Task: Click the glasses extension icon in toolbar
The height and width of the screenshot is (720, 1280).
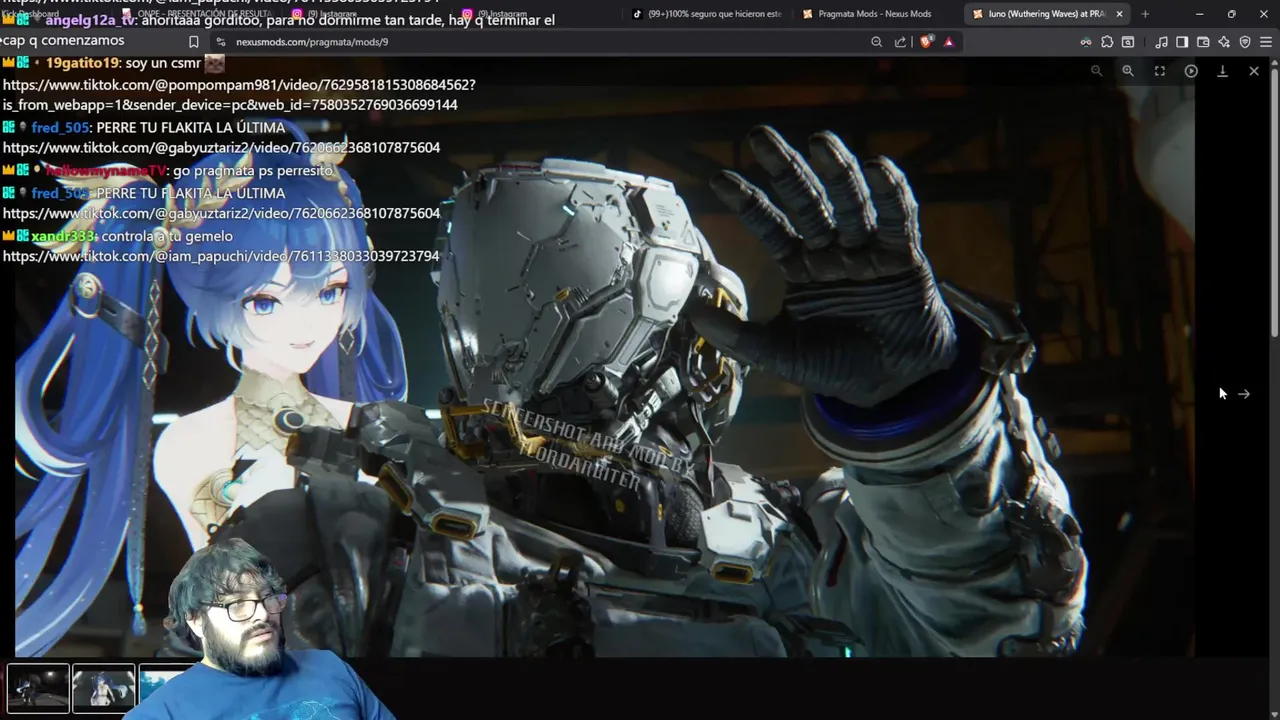Action: click(1086, 42)
